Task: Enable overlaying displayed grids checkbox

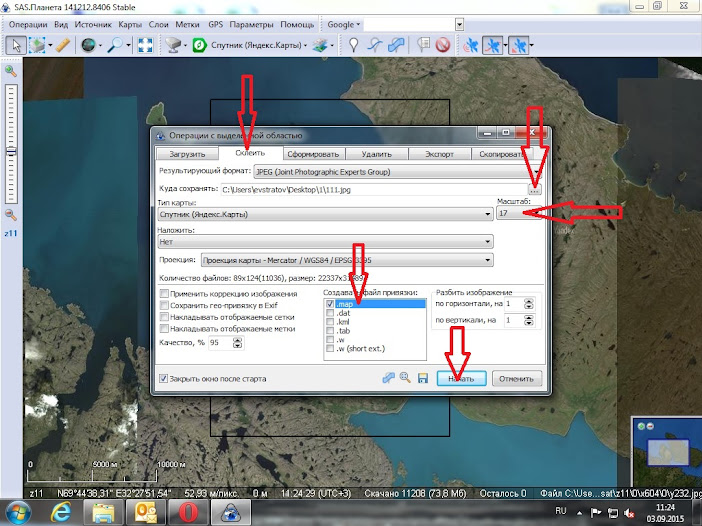Action: (x=164, y=317)
